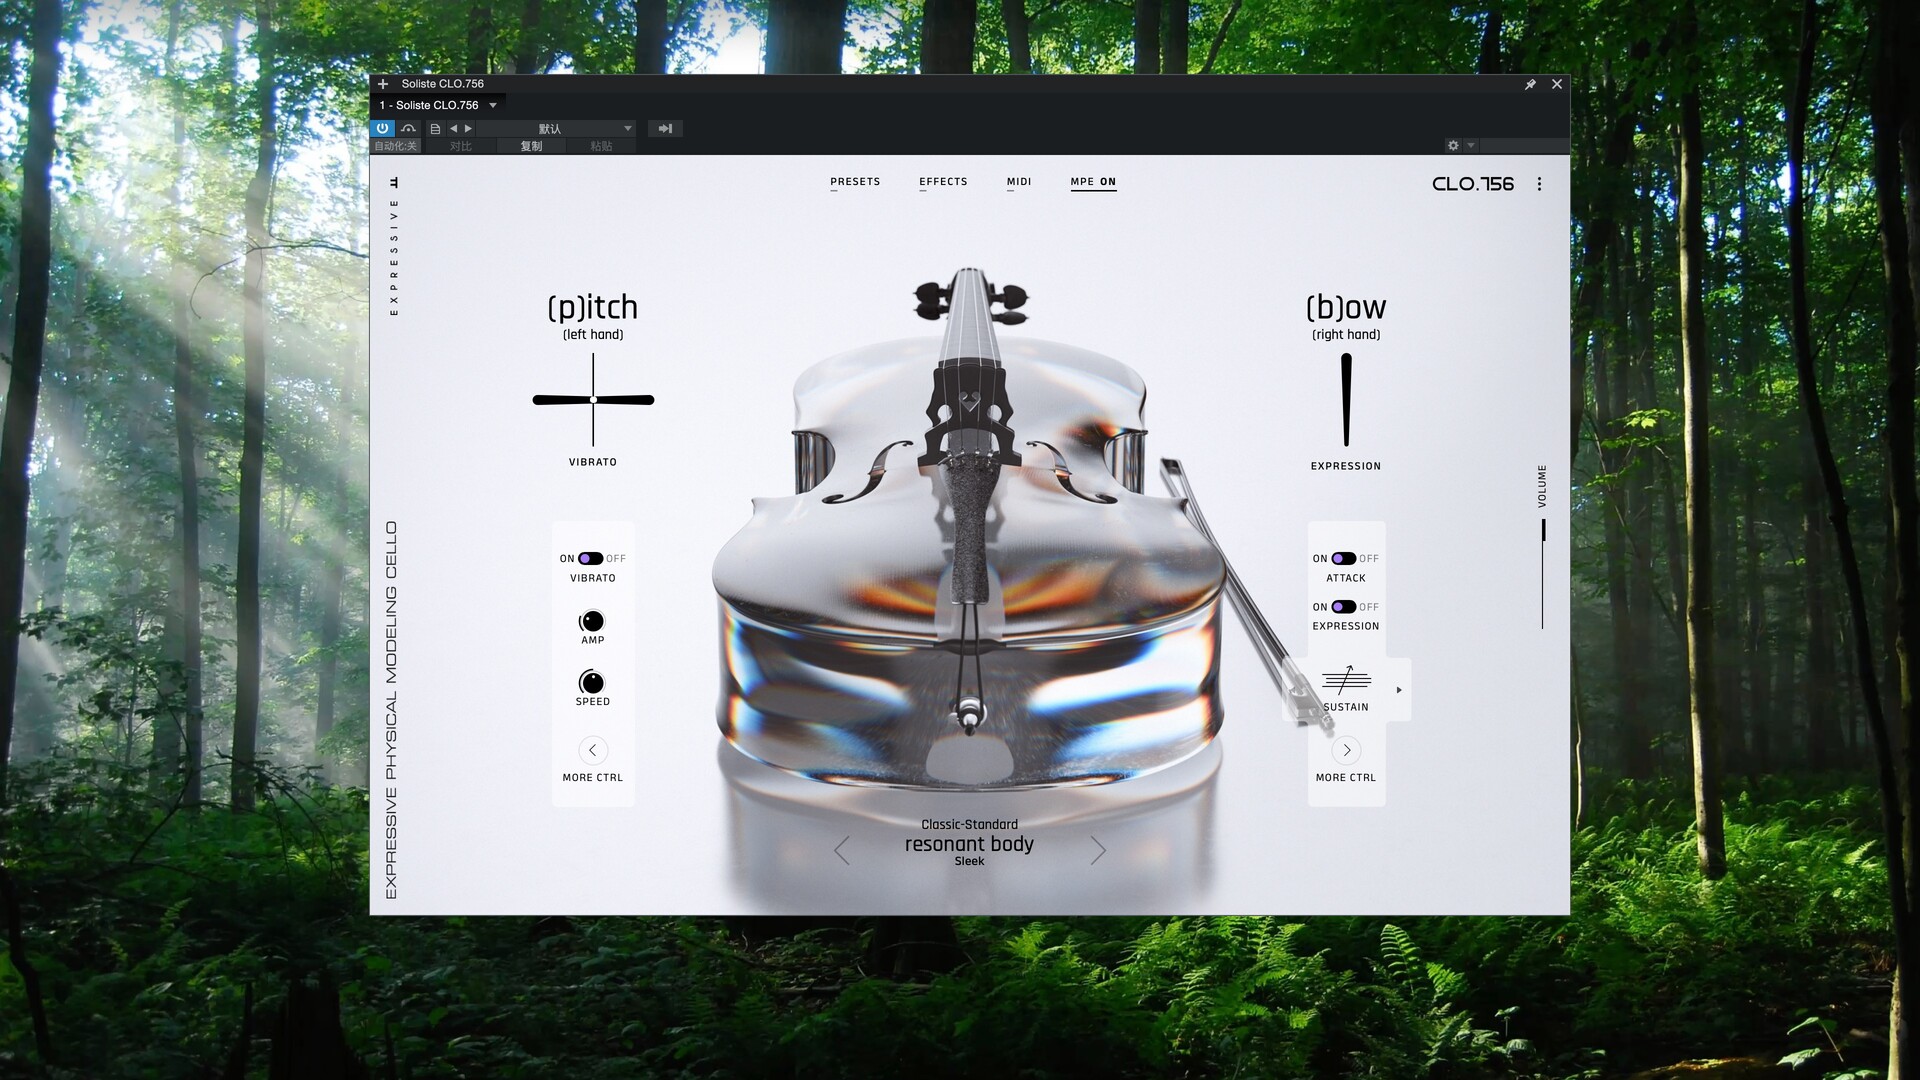Expand articulation list arrow beside SUSTAIN
Viewport: 1920px width, 1080px height.
click(1399, 690)
